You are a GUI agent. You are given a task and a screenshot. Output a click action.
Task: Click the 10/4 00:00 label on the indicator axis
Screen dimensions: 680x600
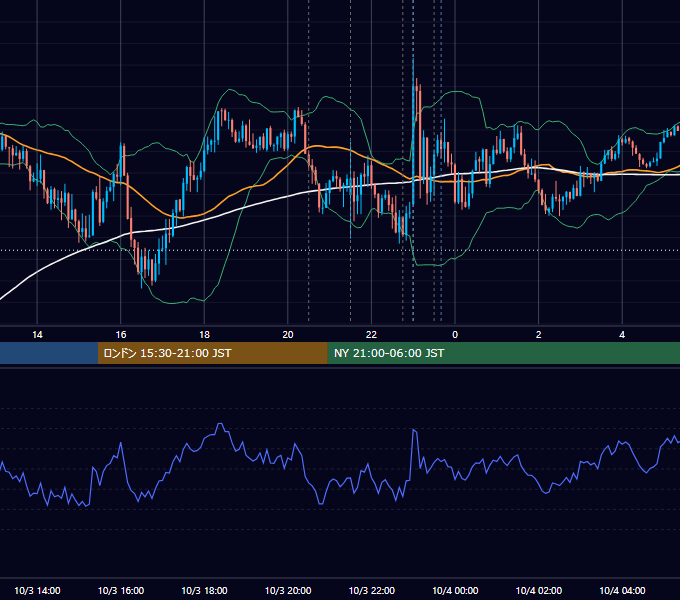coord(455,590)
